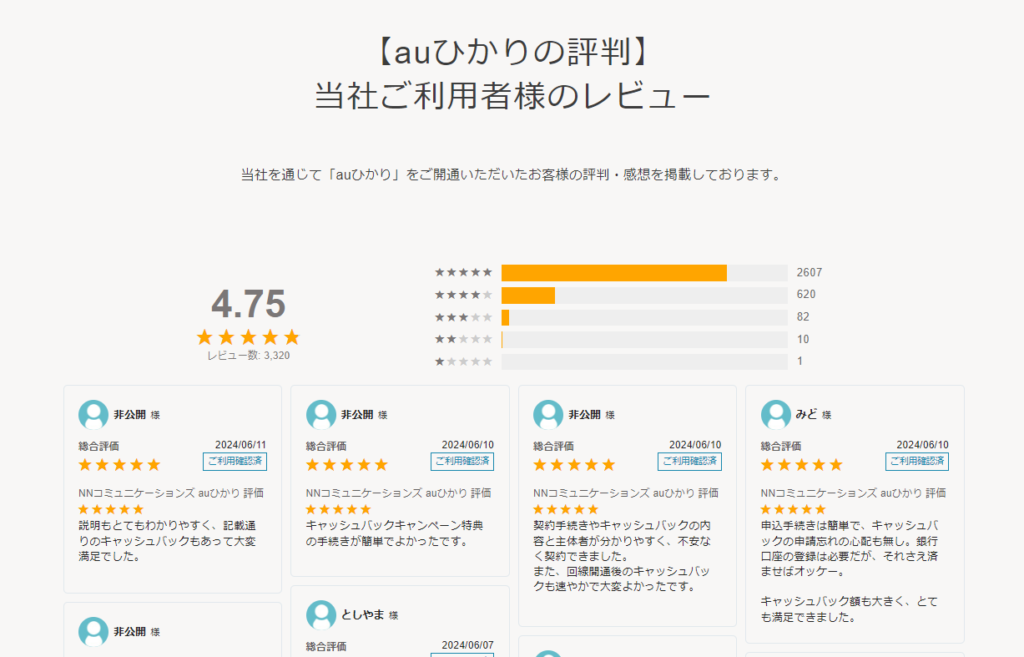Click the 当社ご利用者様のレビュー heading

pyautogui.click(x=513, y=96)
